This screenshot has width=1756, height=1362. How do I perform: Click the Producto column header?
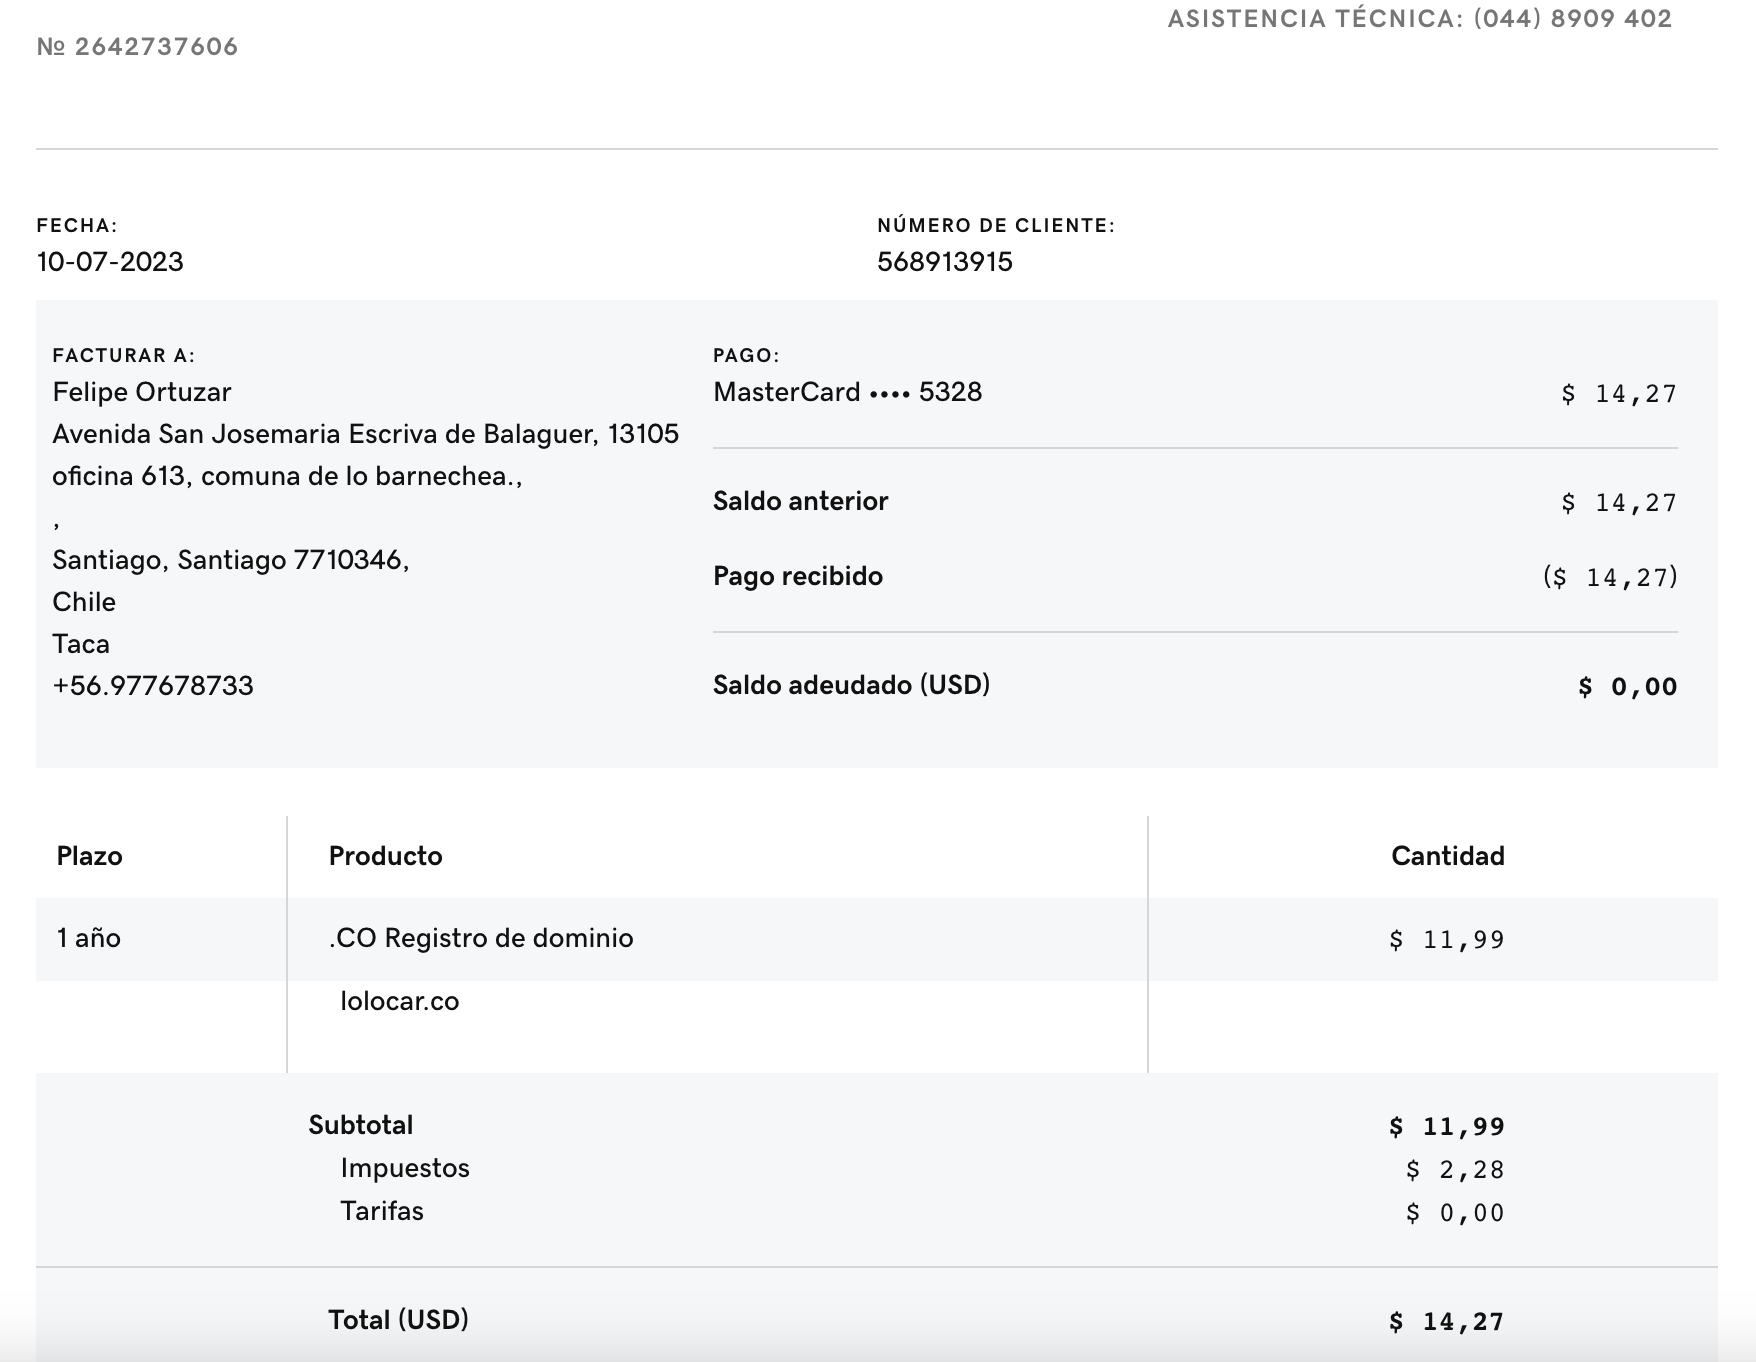point(385,856)
